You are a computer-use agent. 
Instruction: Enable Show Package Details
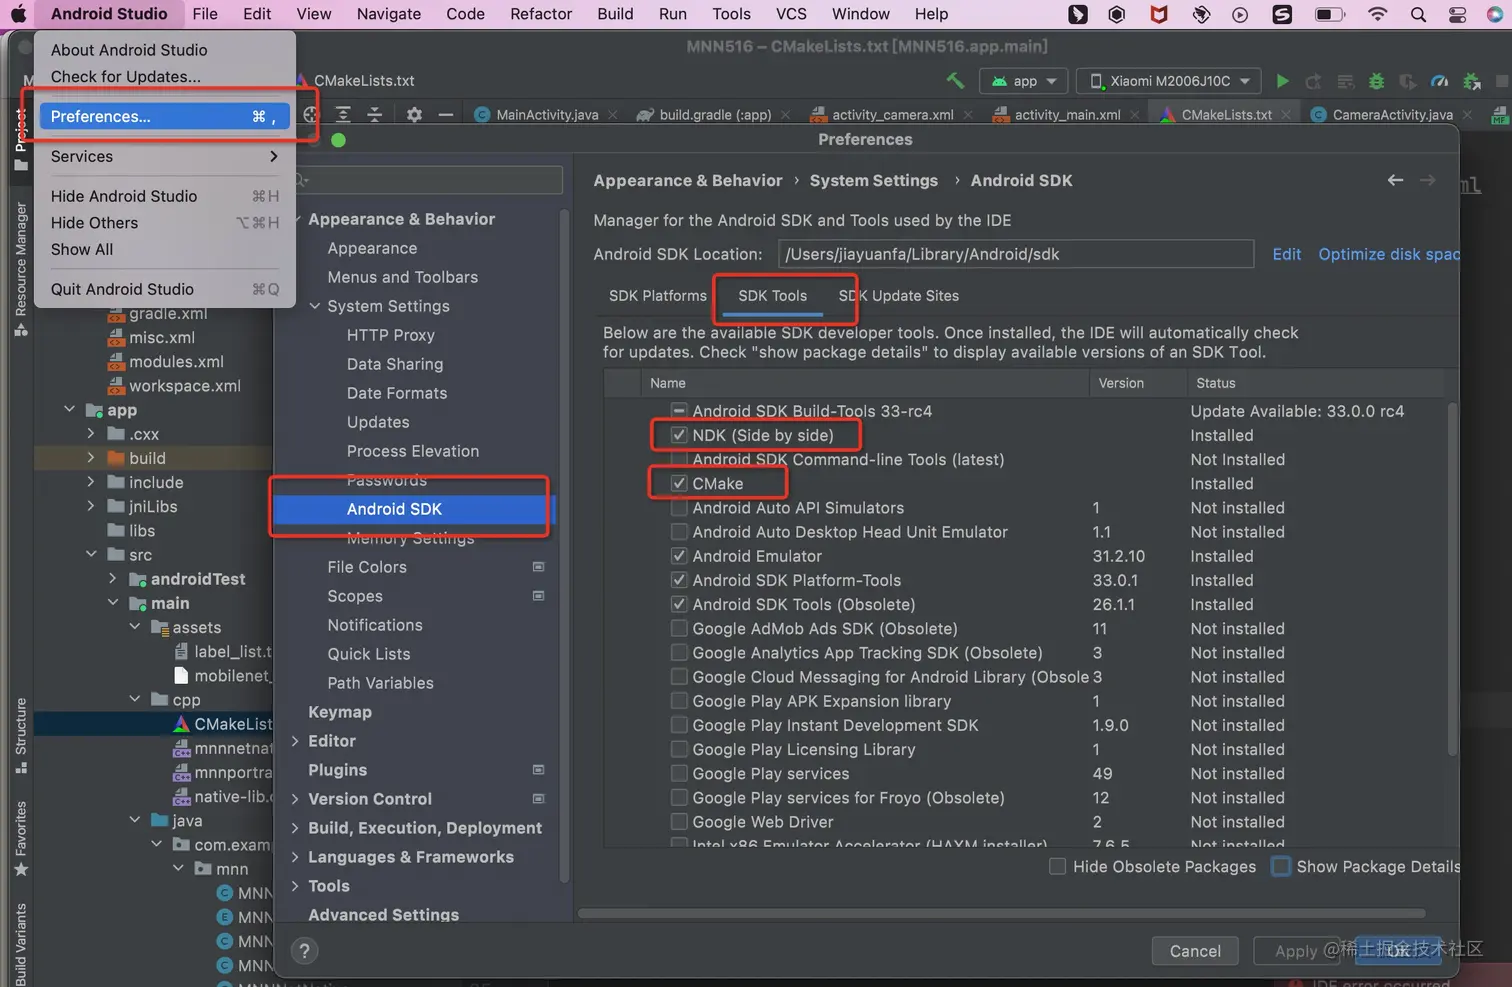[x=1281, y=866]
